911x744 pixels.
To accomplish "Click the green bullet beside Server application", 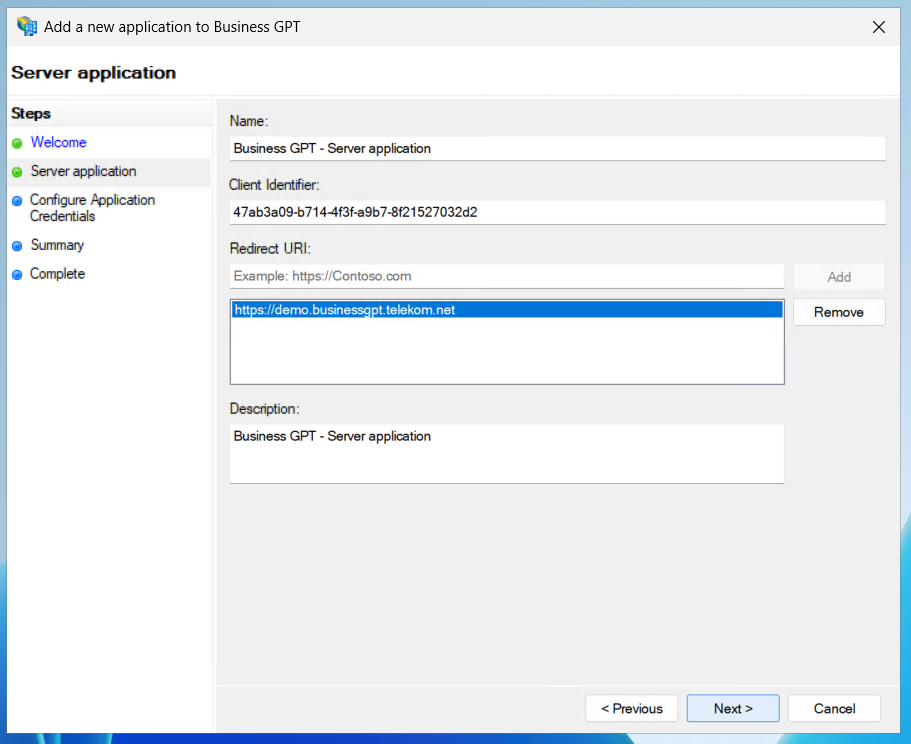I will [17, 172].
